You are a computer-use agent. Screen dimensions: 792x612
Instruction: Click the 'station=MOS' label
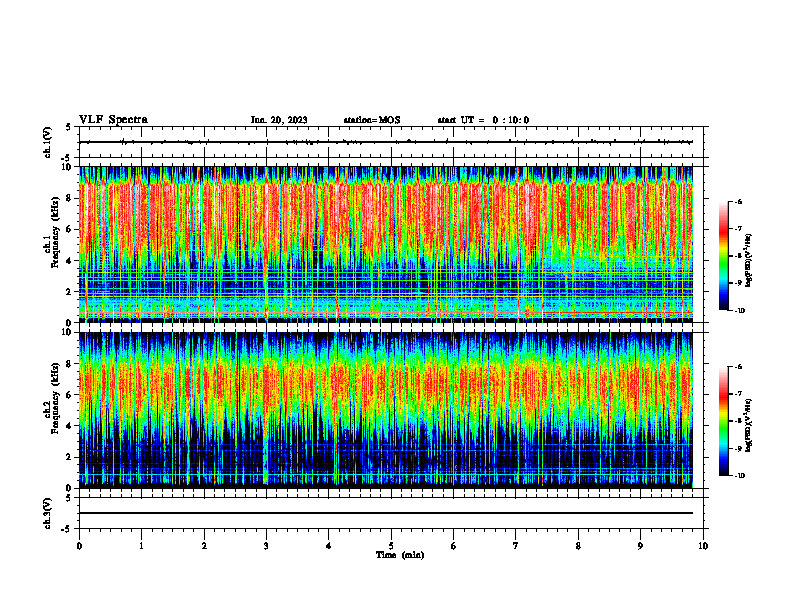[x=372, y=120]
